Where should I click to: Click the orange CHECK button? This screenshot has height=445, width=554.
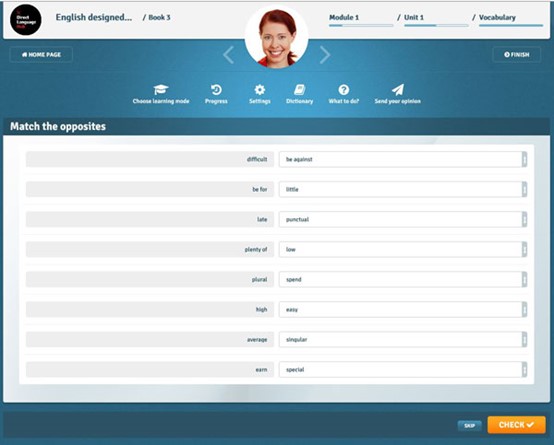[x=517, y=424]
